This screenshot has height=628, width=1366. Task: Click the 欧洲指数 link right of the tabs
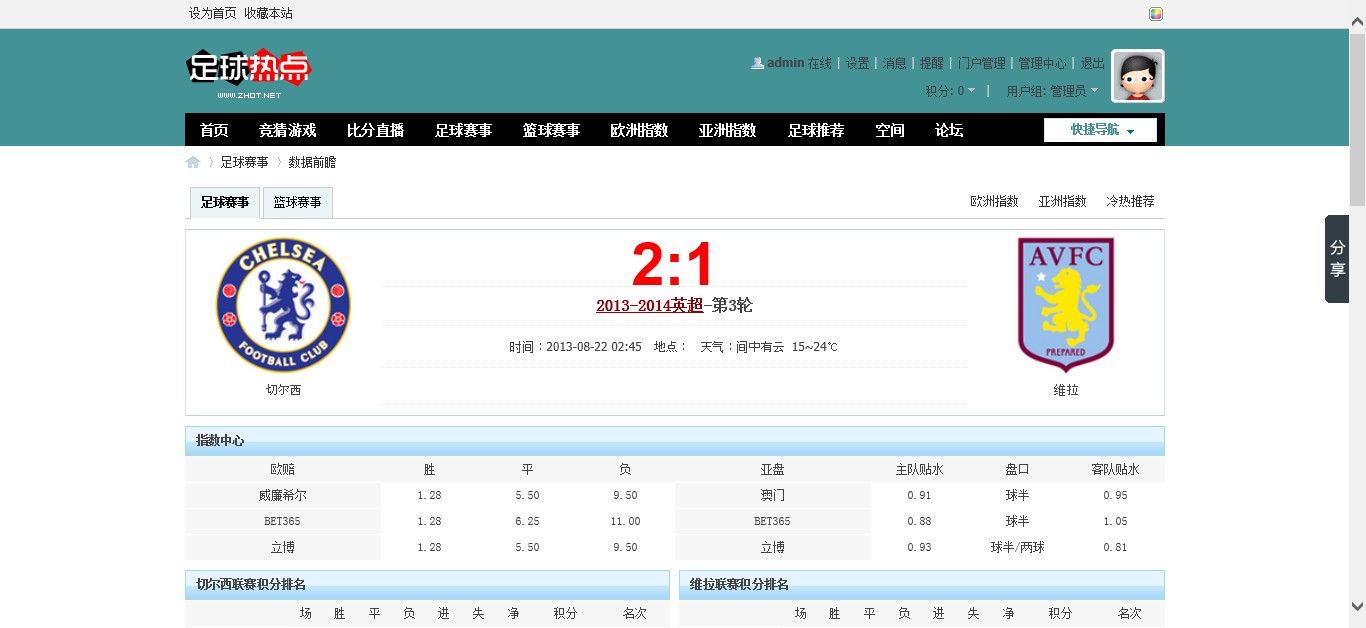pos(994,201)
